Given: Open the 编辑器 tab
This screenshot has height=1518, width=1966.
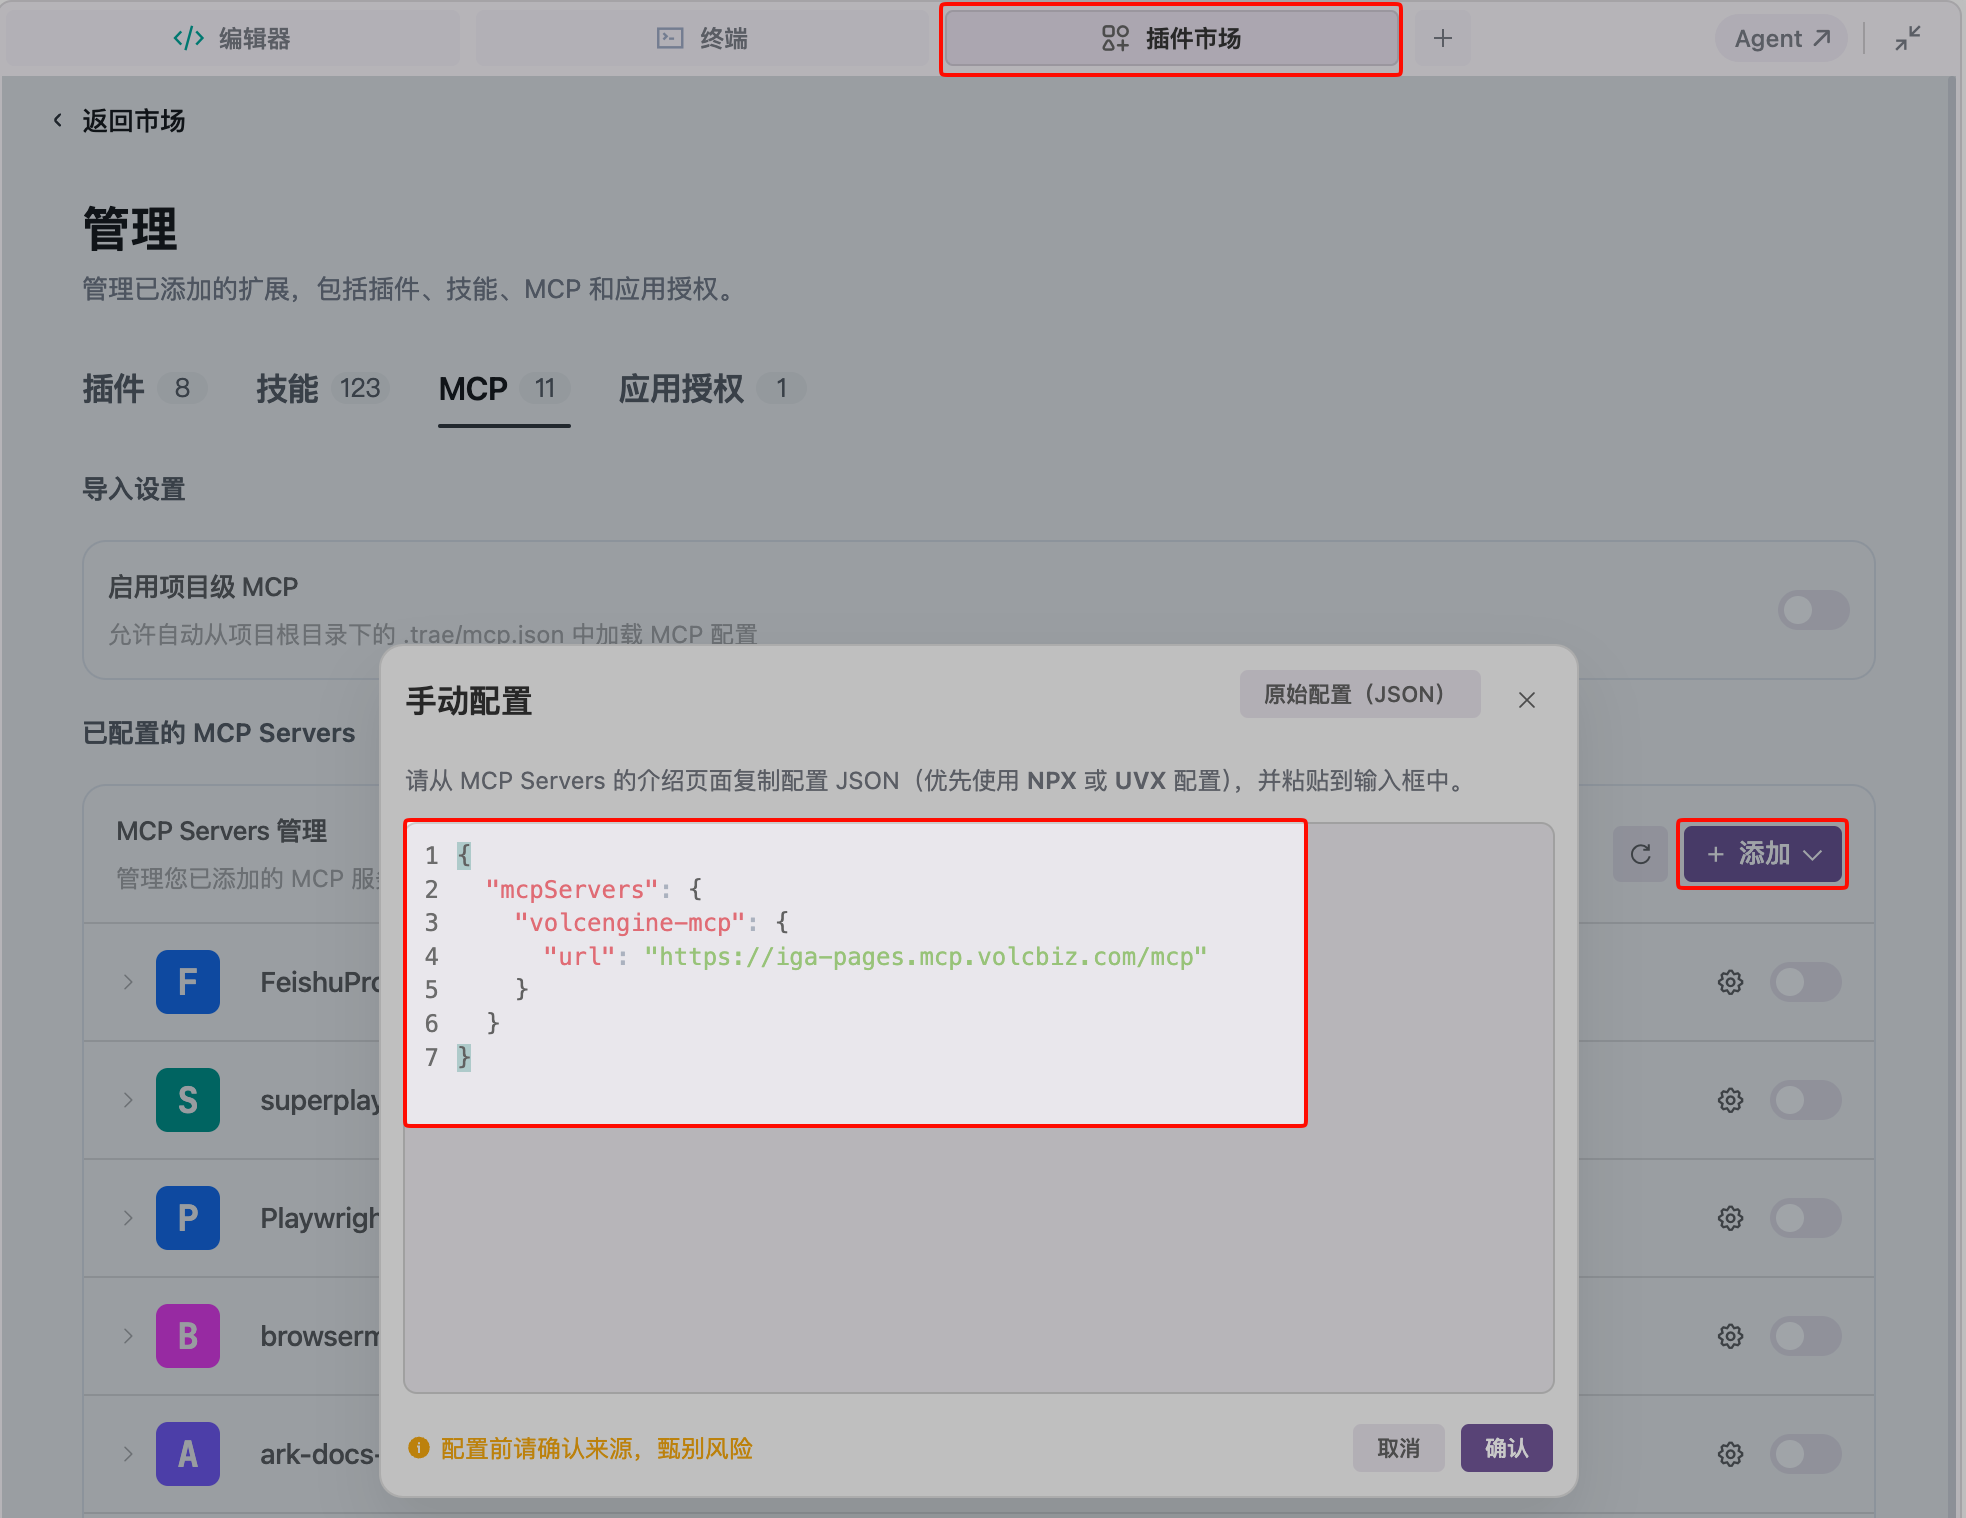Looking at the screenshot, I should coord(232,39).
